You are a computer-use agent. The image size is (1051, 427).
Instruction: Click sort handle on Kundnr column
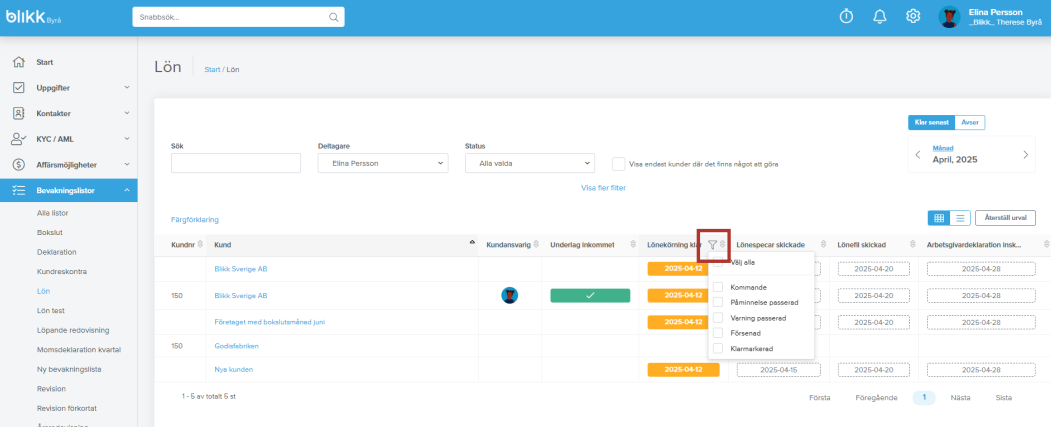click(x=200, y=245)
